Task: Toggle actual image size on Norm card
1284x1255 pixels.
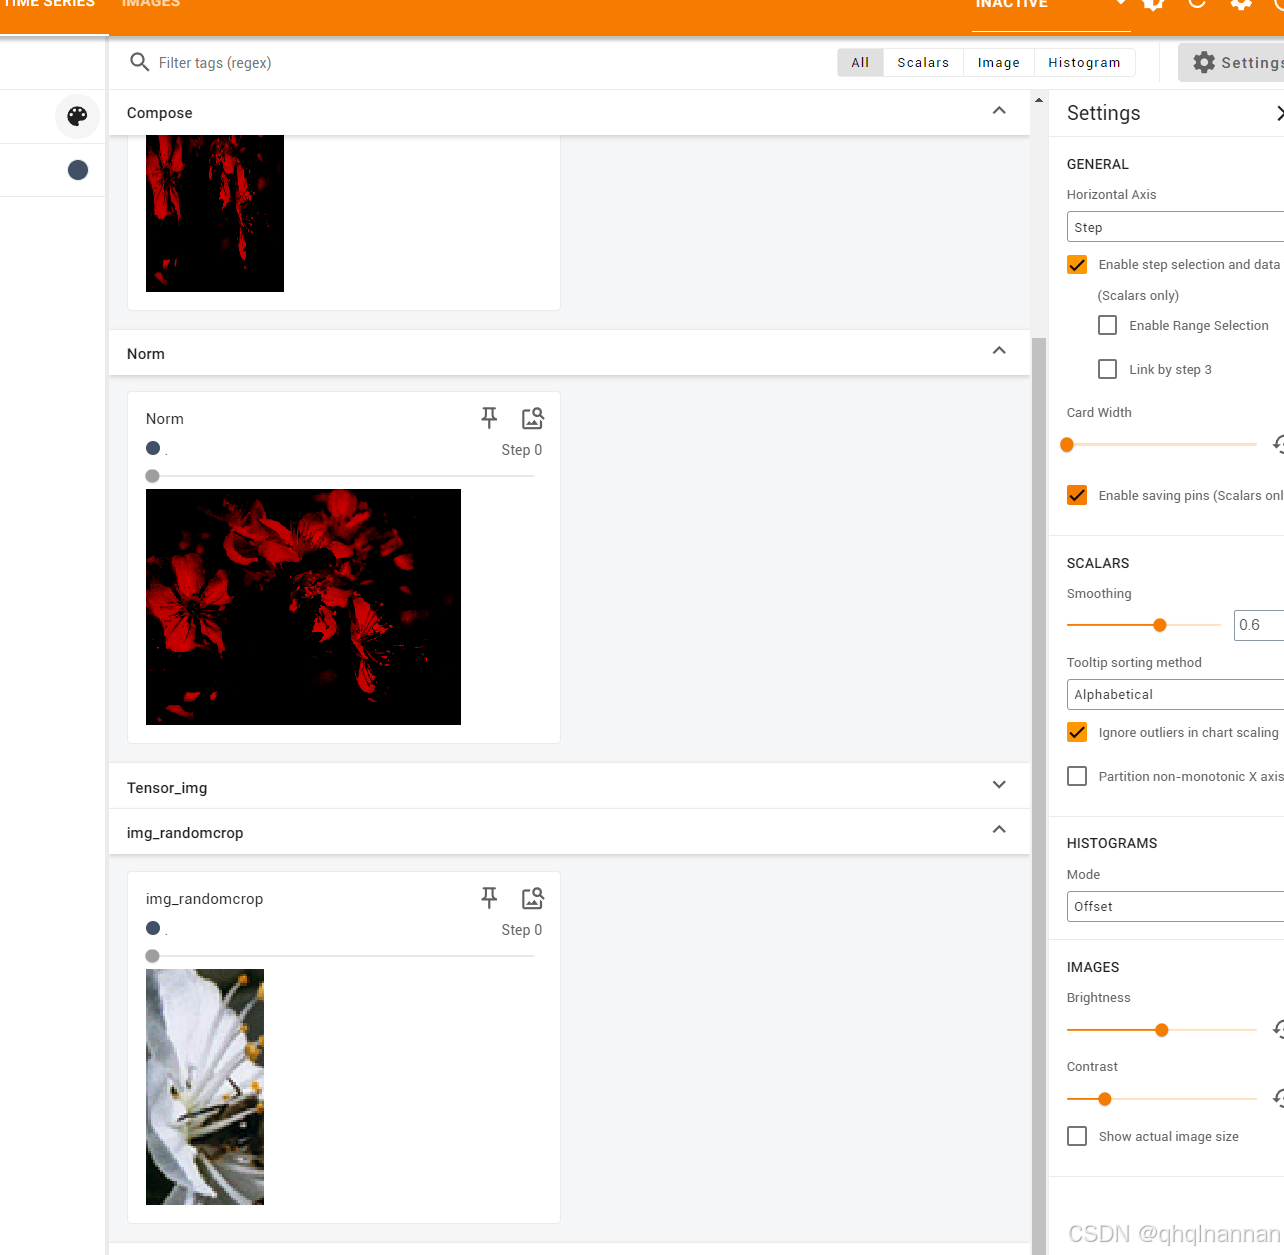Action: coord(533,418)
